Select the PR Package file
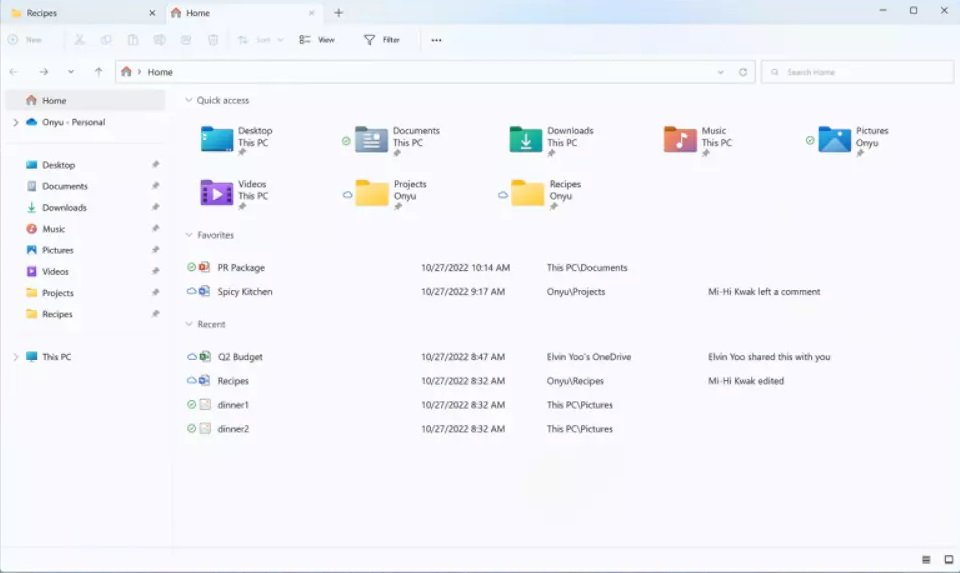Screen dimensions: 960x573 pyautogui.click(x=241, y=268)
